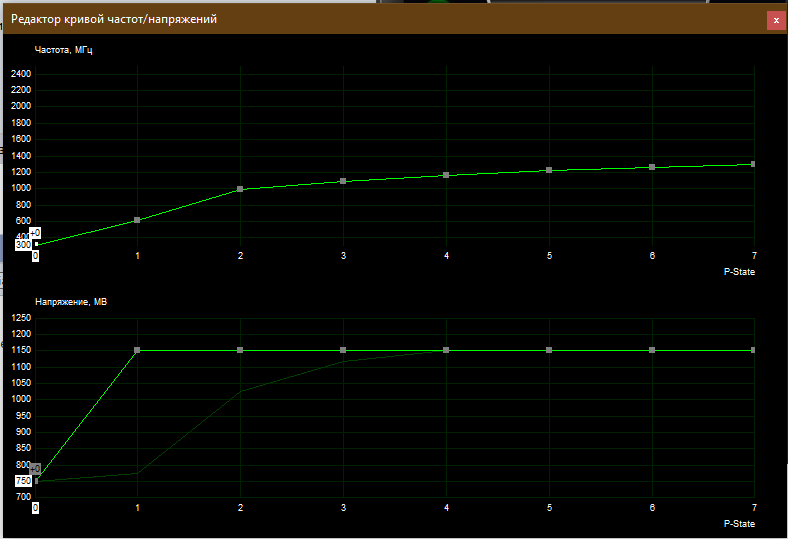Click the 'Частота, МГц' chart title

63,50
